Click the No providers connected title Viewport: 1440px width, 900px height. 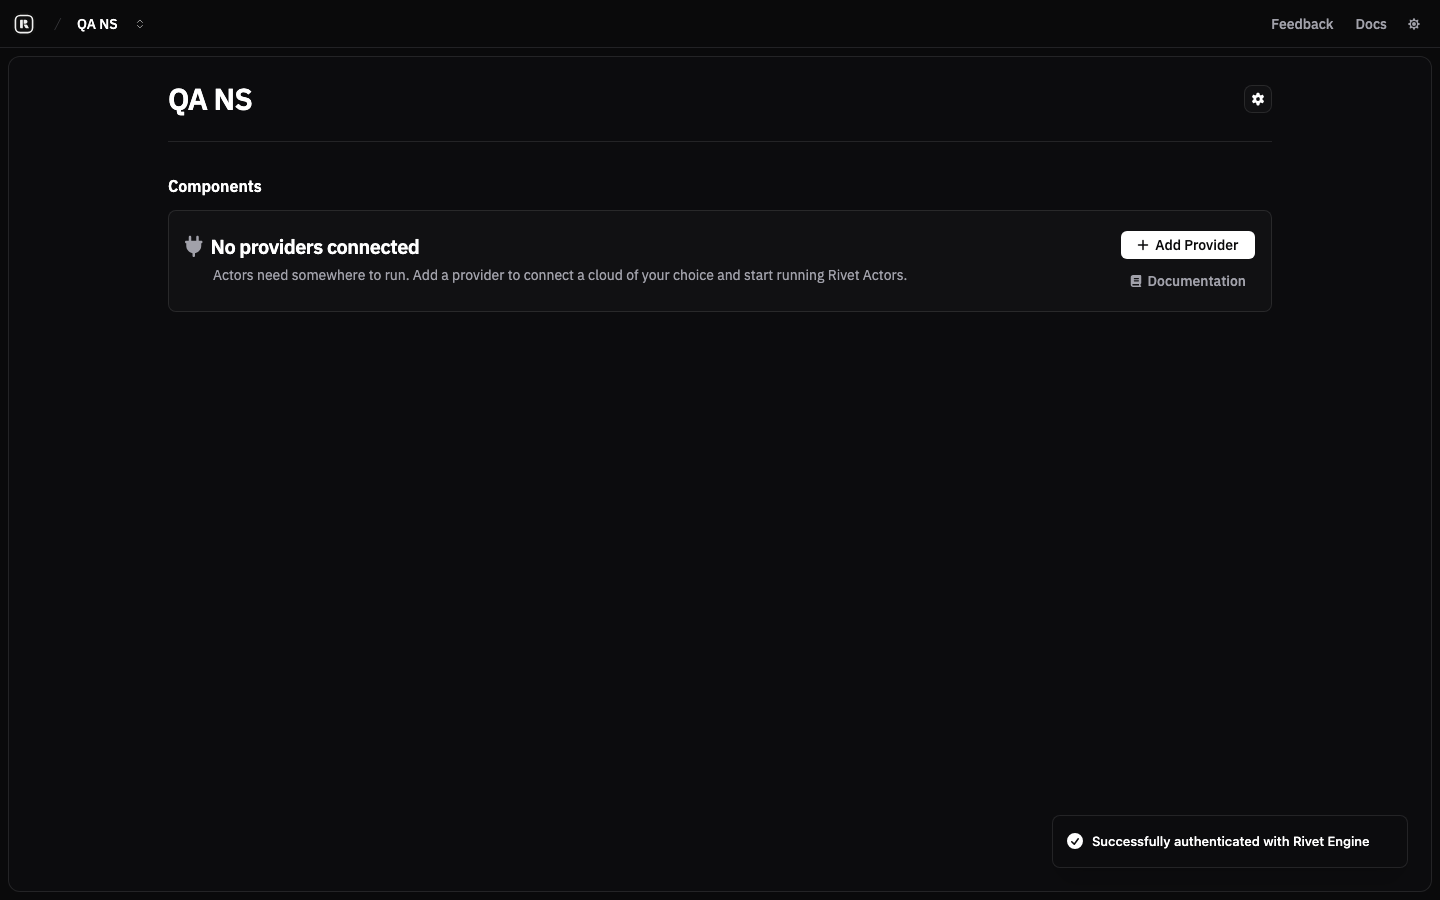pyautogui.click(x=315, y=247)
